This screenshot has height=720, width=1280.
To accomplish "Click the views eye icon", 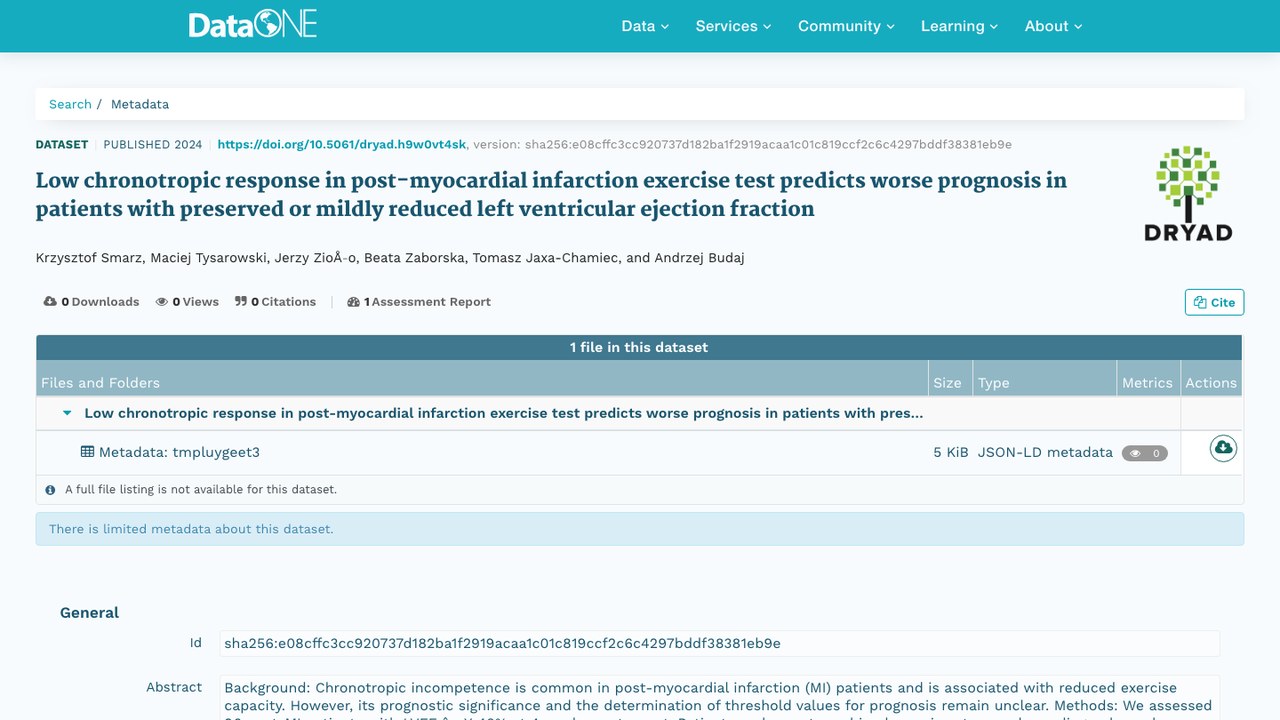I will (x=161, y=302).
